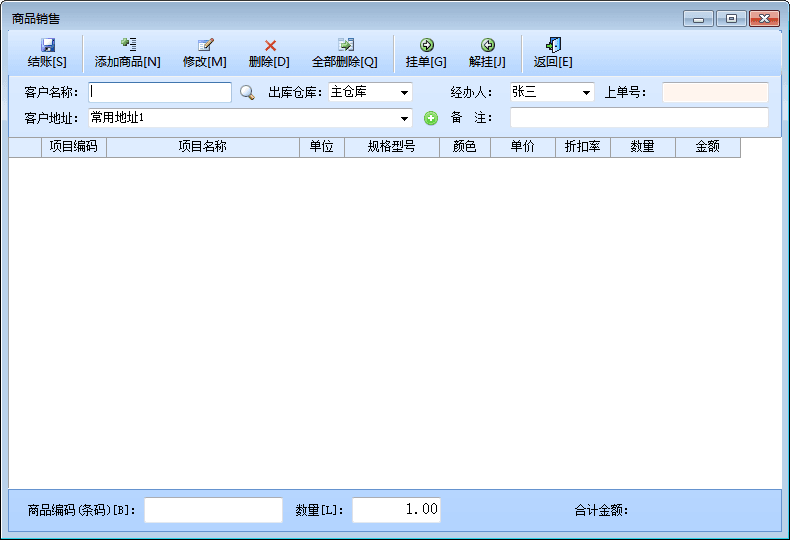This screenshot has width=790, height=540.
Task: Click the 商品编码(条码) barcode input field
Action: point(213,510)
